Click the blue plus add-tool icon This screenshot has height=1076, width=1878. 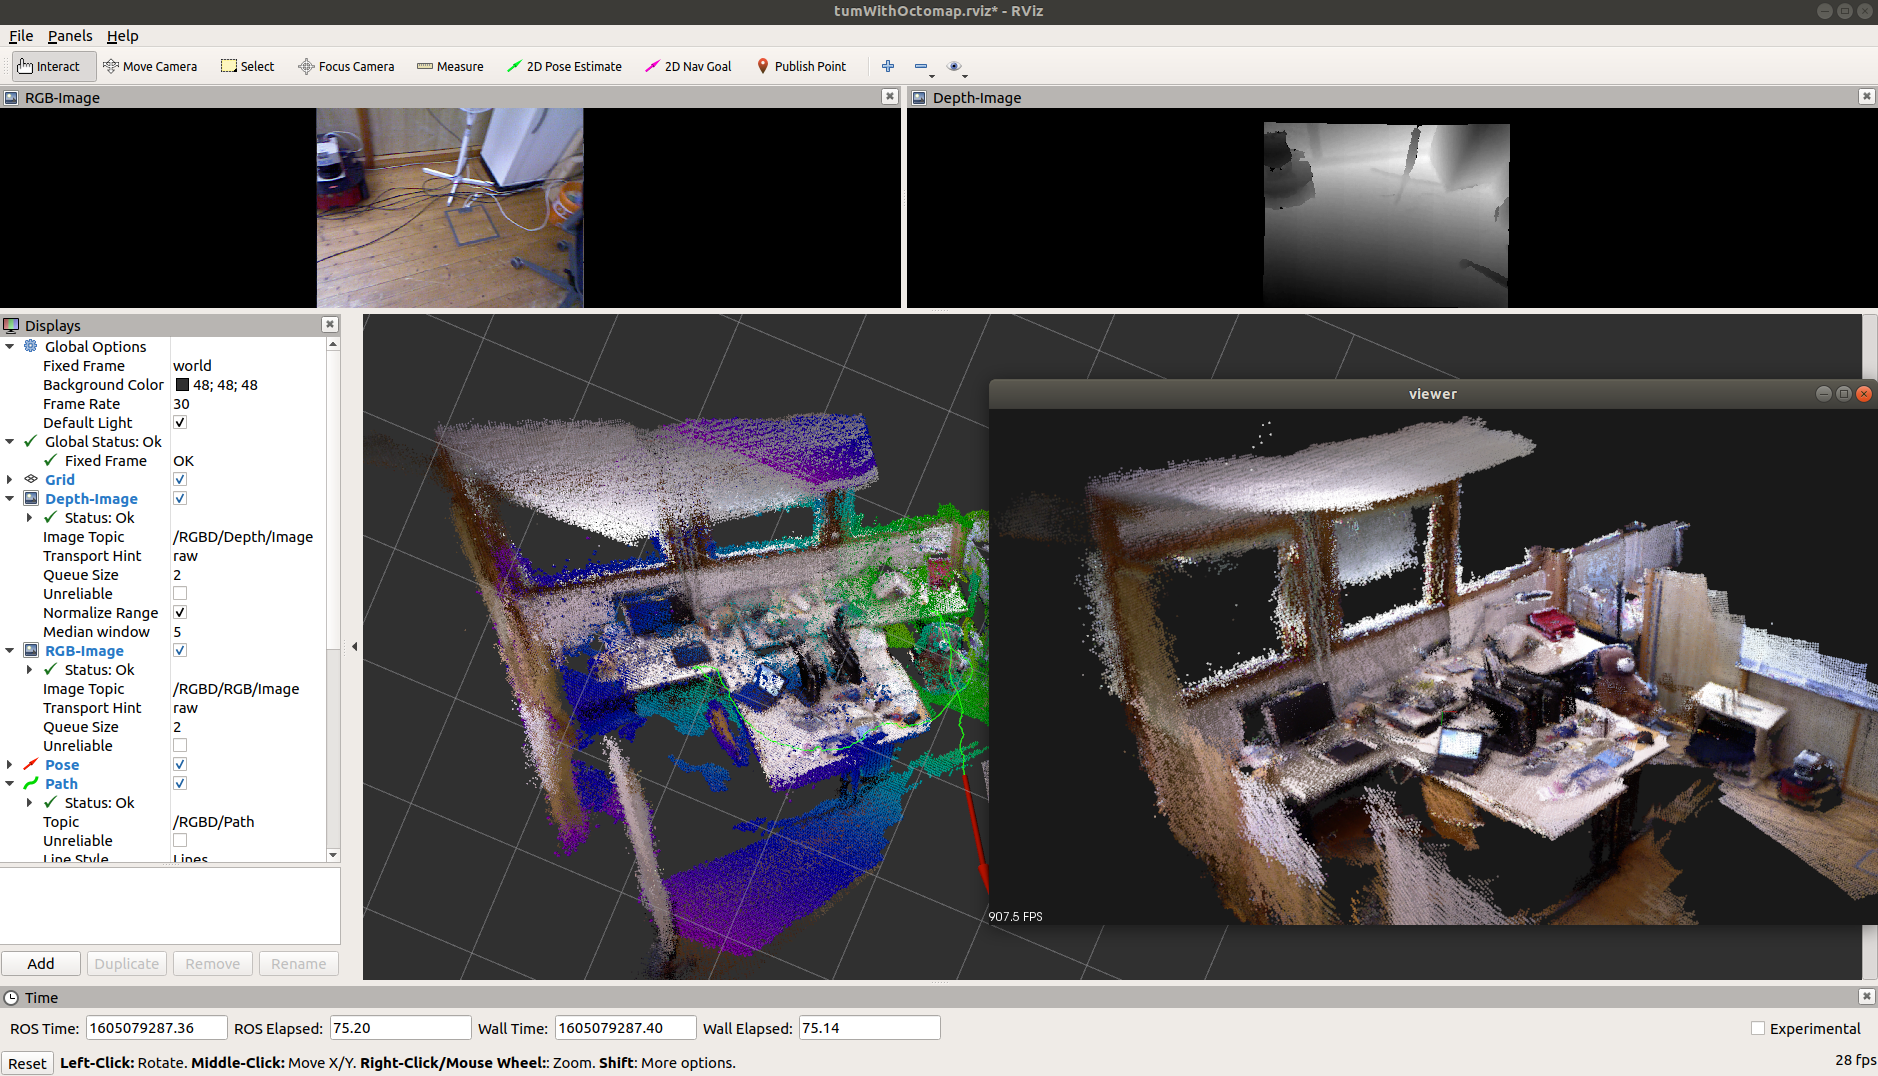(888, 66)
